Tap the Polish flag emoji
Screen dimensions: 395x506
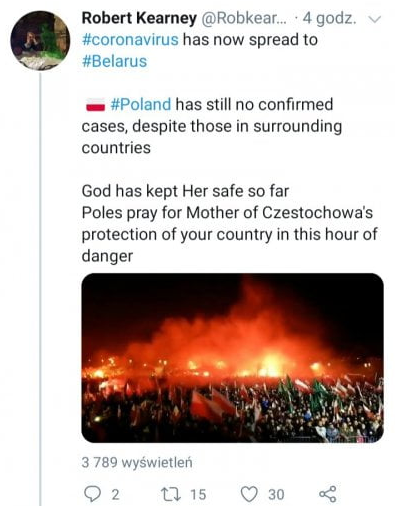(96, 105)
